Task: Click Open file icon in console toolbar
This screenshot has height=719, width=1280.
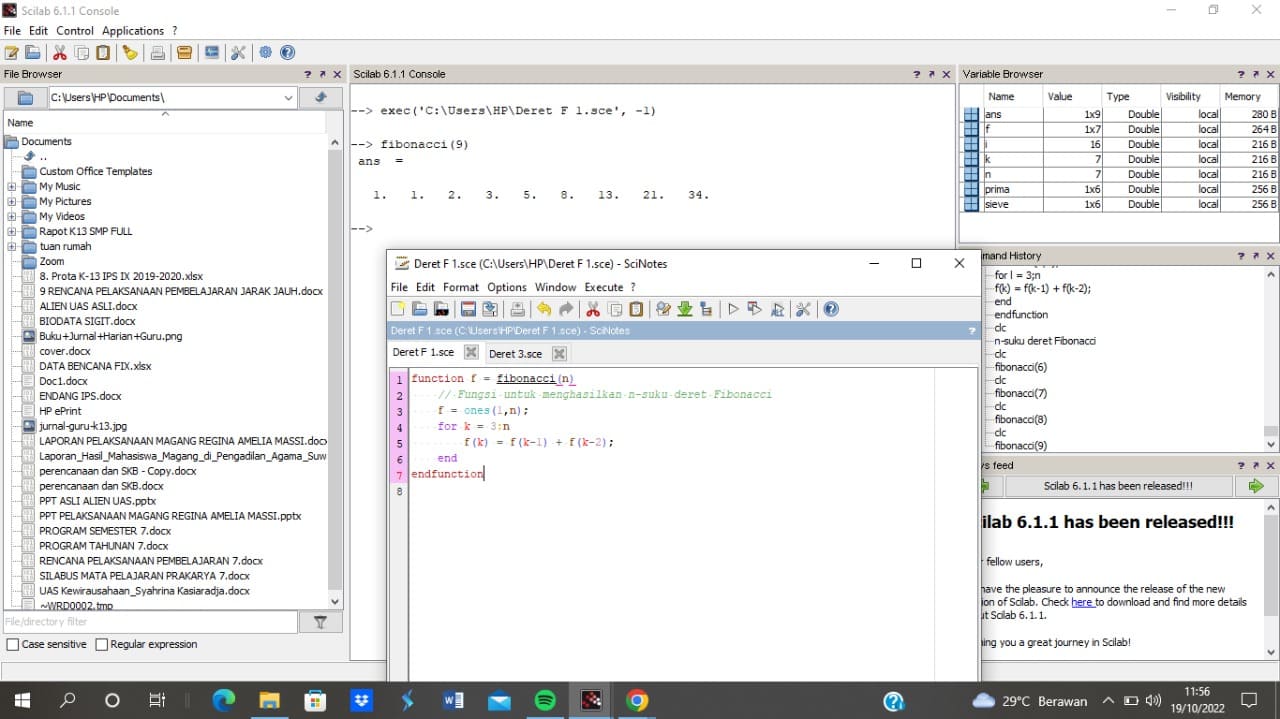Action: tap(33, 53)
